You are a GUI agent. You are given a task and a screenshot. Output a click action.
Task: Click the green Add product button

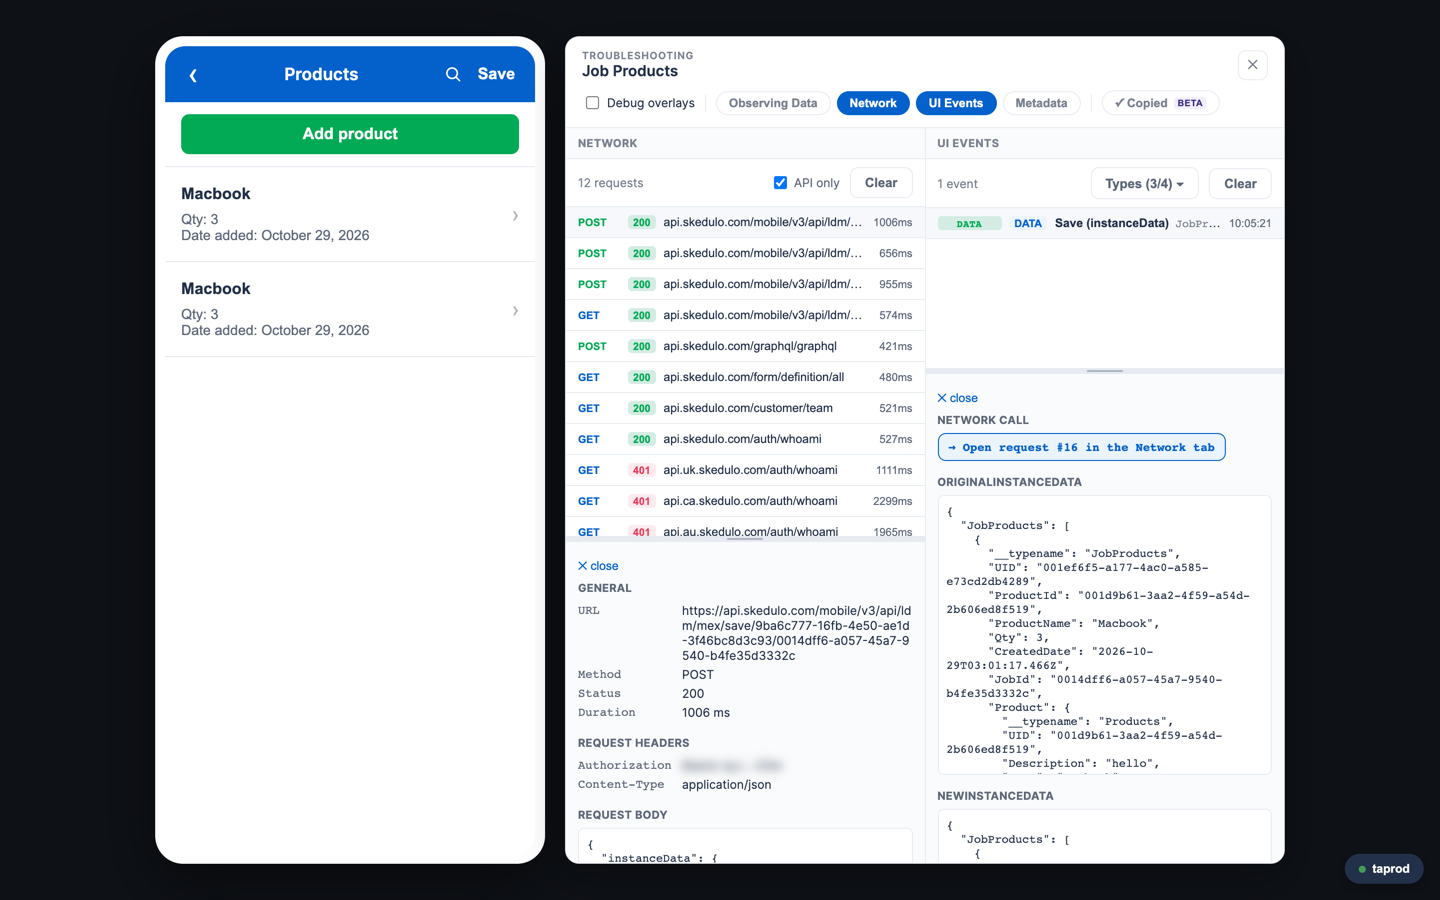pyautogui.click(x=350, y=134)
